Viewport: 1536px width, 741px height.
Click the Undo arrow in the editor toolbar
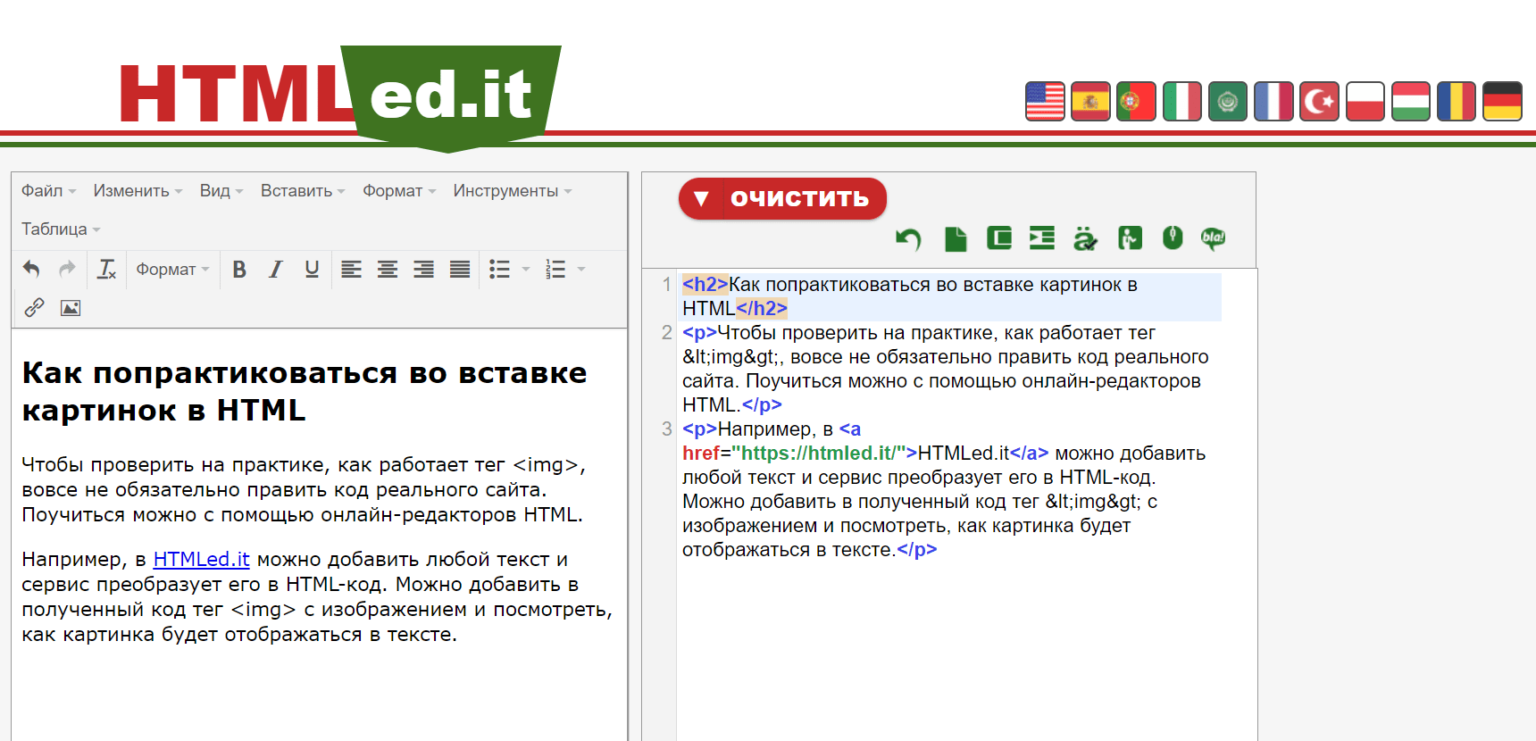click(x=31, y=268)
